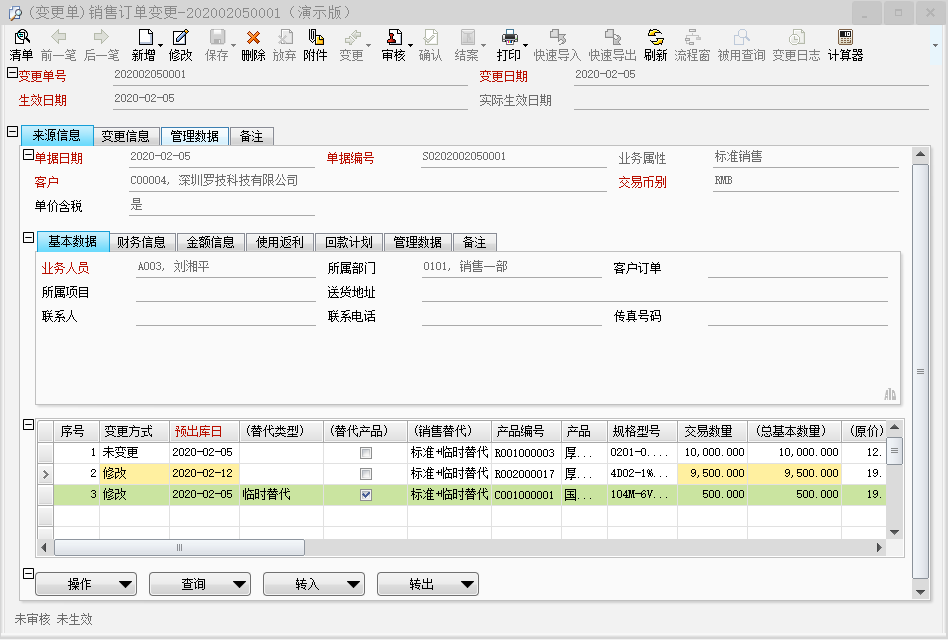
Task: Click grid horizontal scroll right arrow
Action: pos(879,548)
